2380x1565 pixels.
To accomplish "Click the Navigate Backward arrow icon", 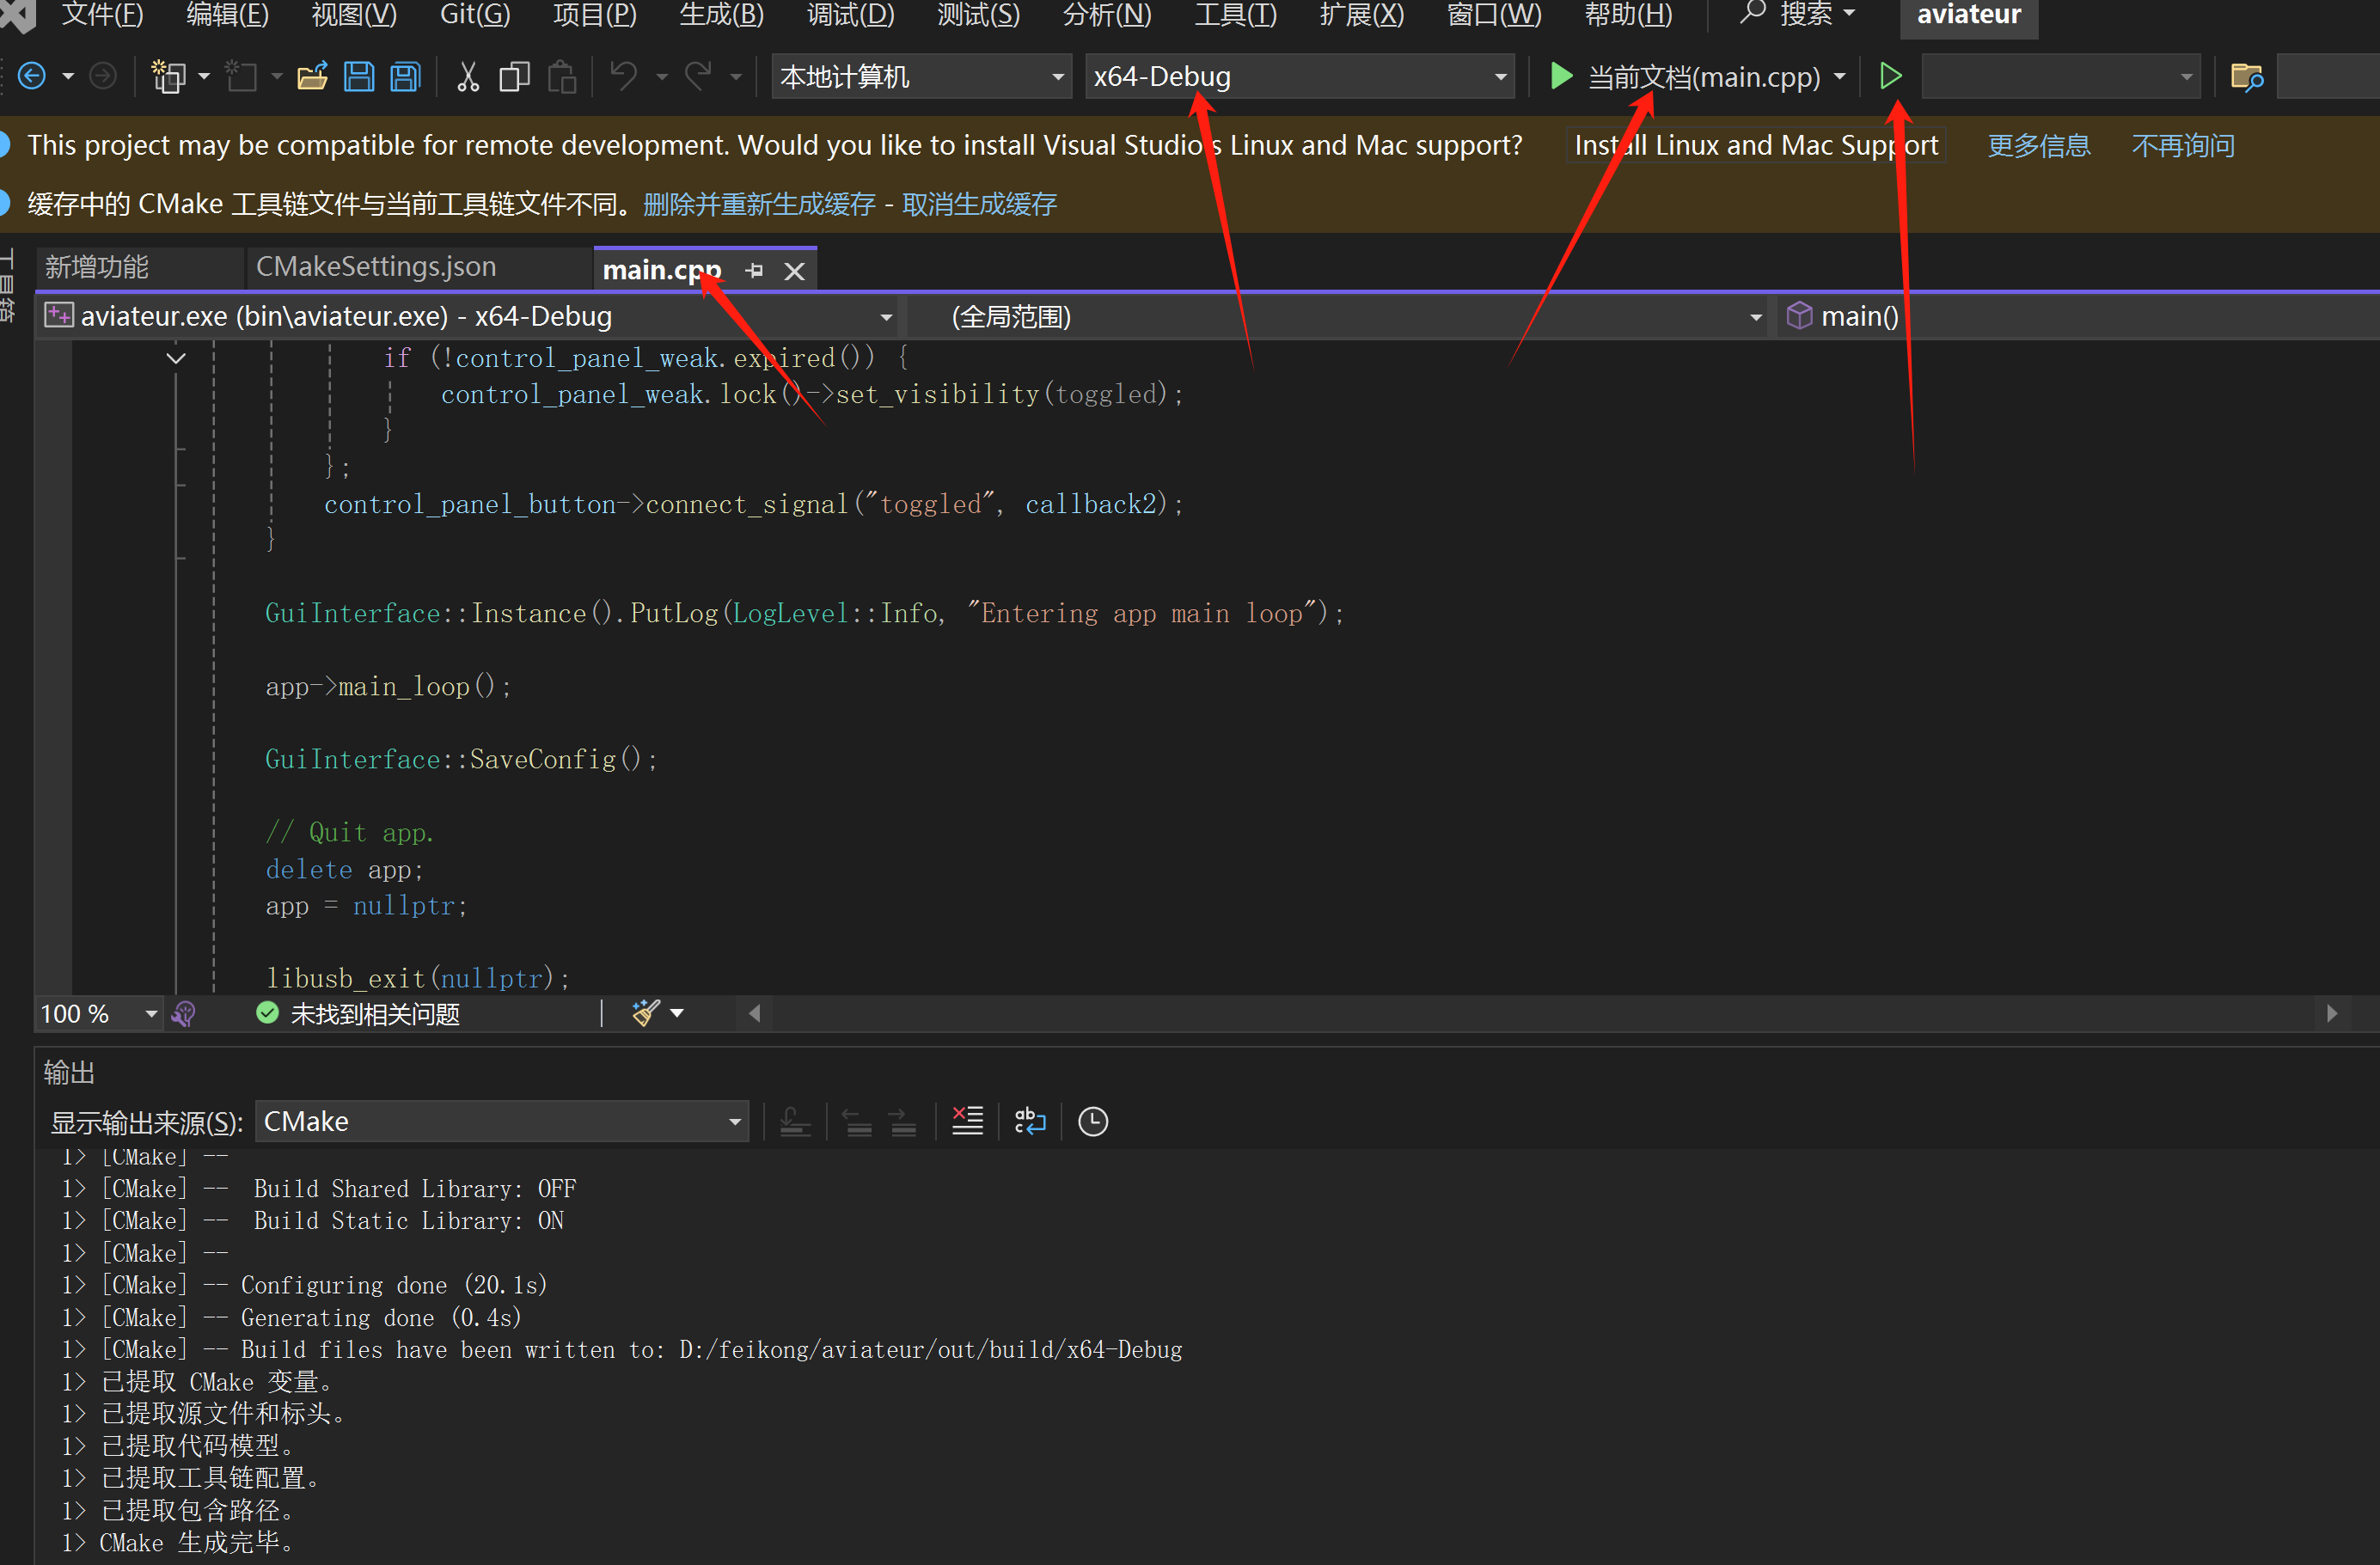I will [32, 76].
